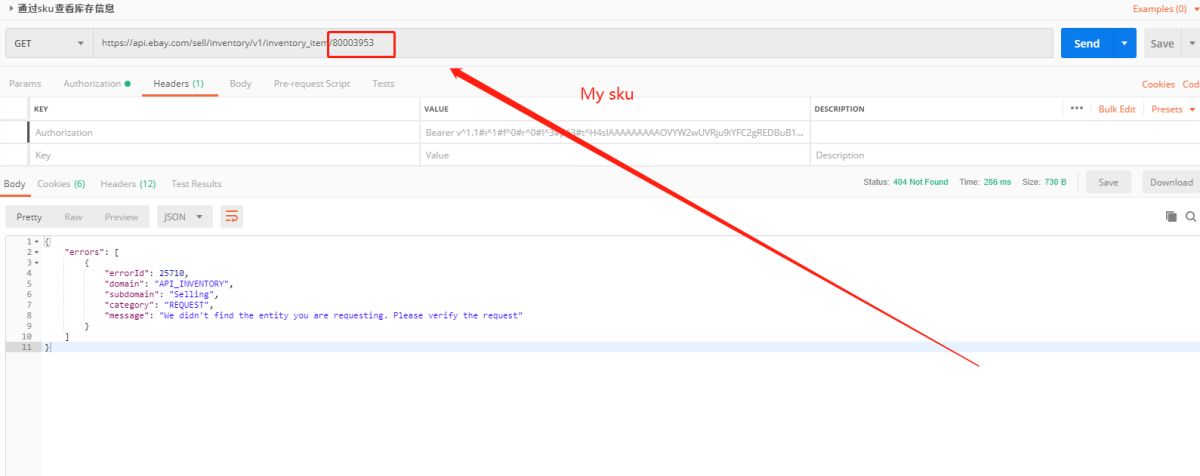This screenshot has width=1200, height=476.
Task: Open the Bulk Edit link
Action: pos(1117,109)
